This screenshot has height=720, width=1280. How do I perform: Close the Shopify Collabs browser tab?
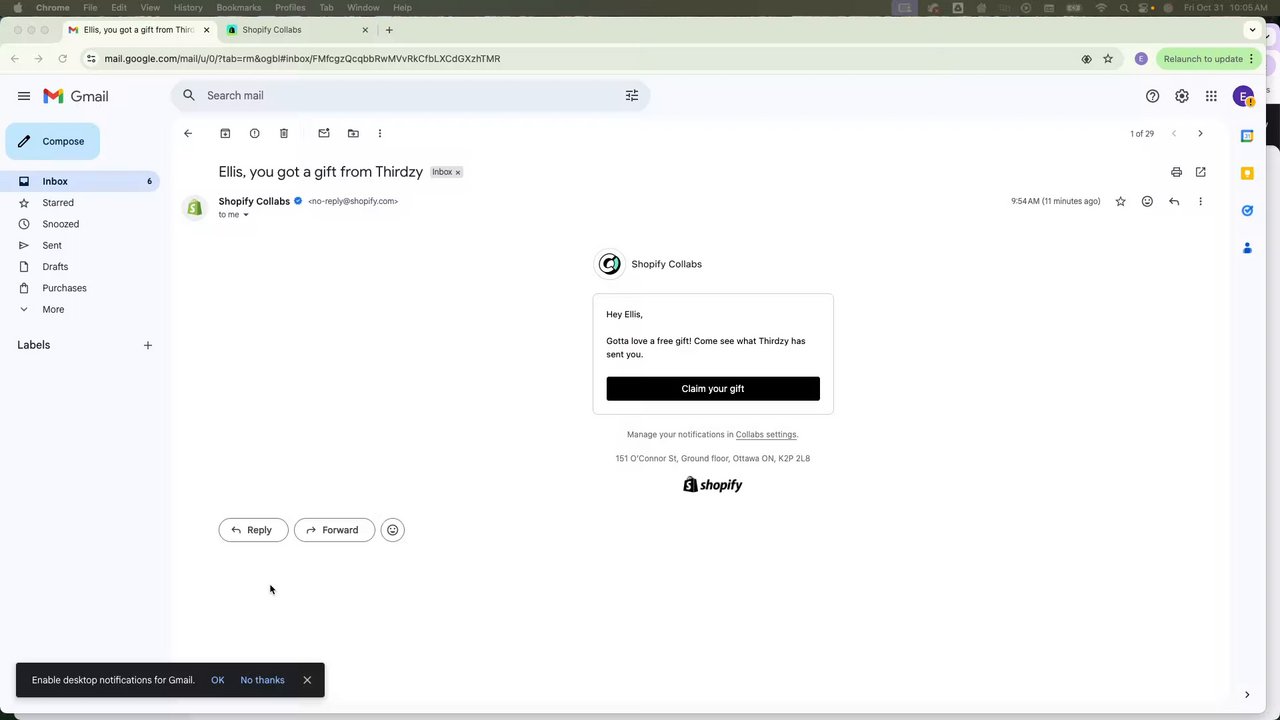(x=365, y=30)
